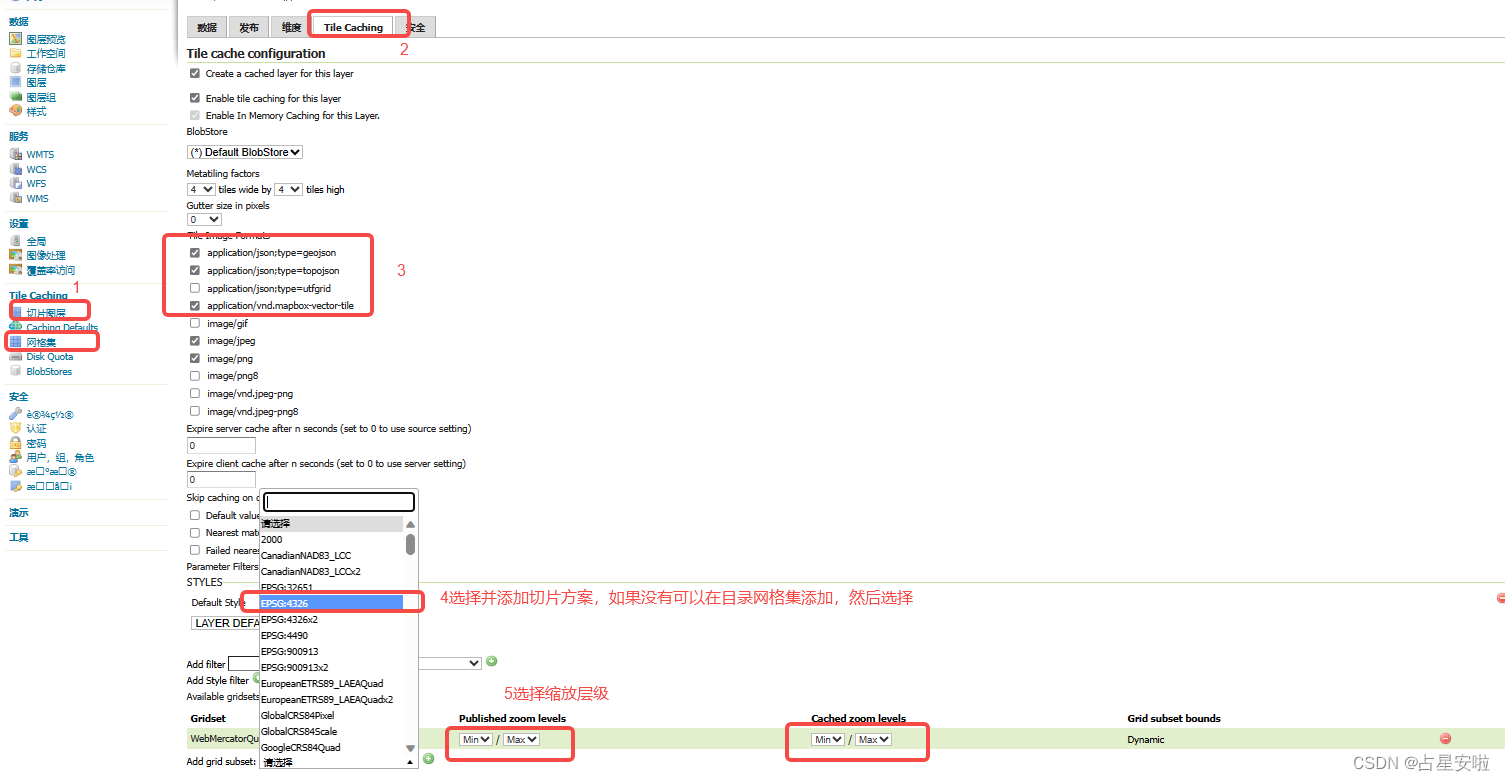Click the 认证 shield icon

coord(15,428)
